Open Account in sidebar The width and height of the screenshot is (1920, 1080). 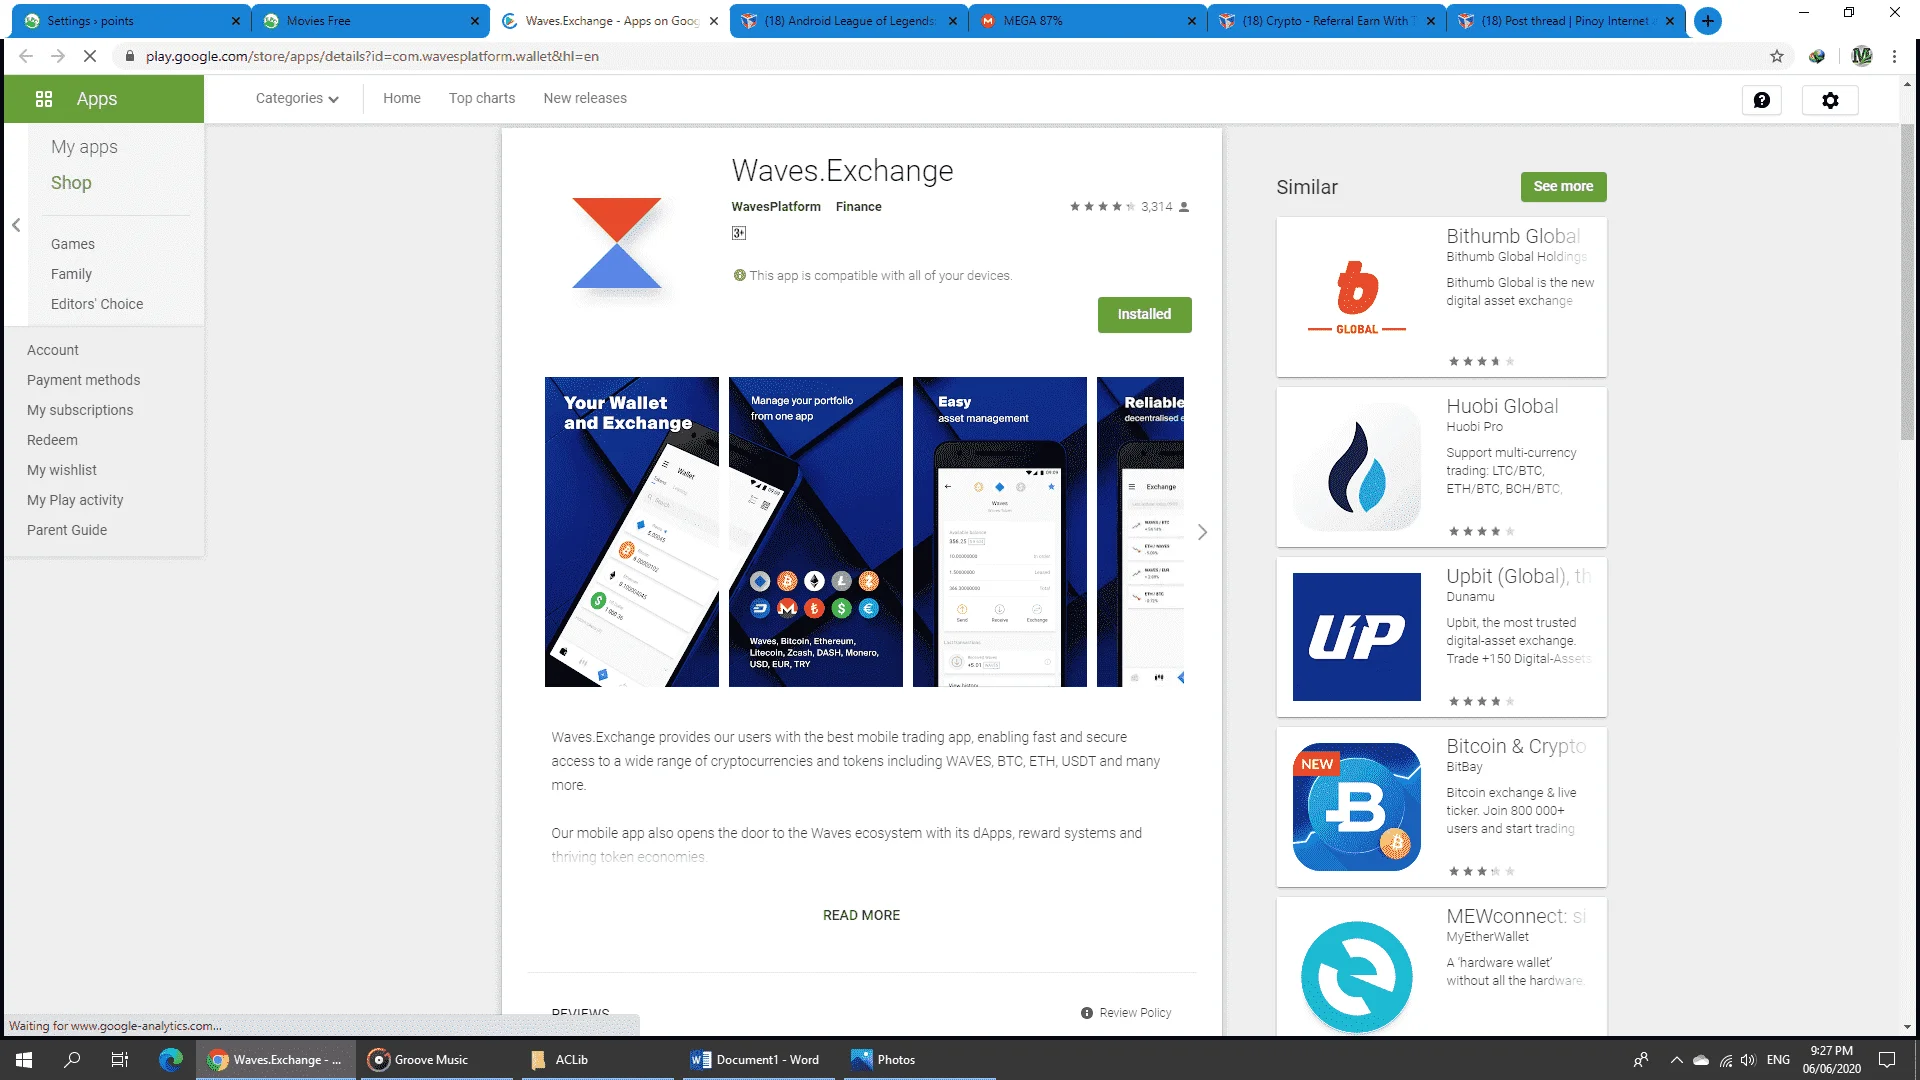pos(53,350)
